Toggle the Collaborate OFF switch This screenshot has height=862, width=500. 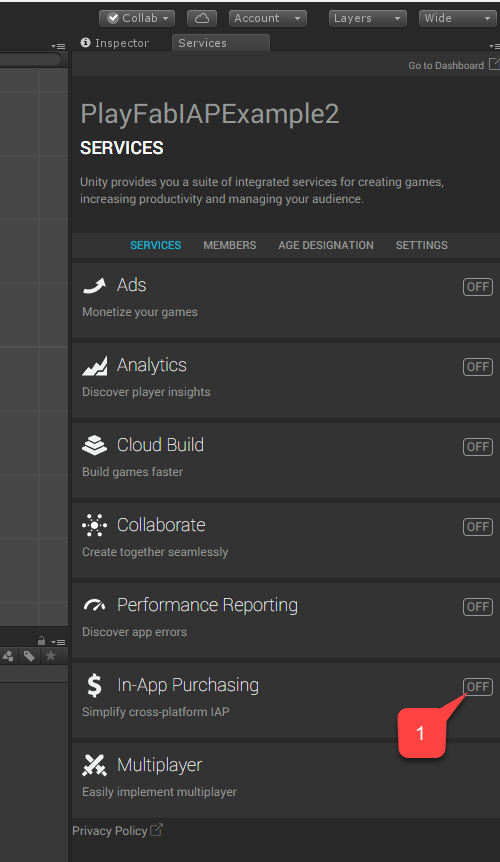(477, 527)
